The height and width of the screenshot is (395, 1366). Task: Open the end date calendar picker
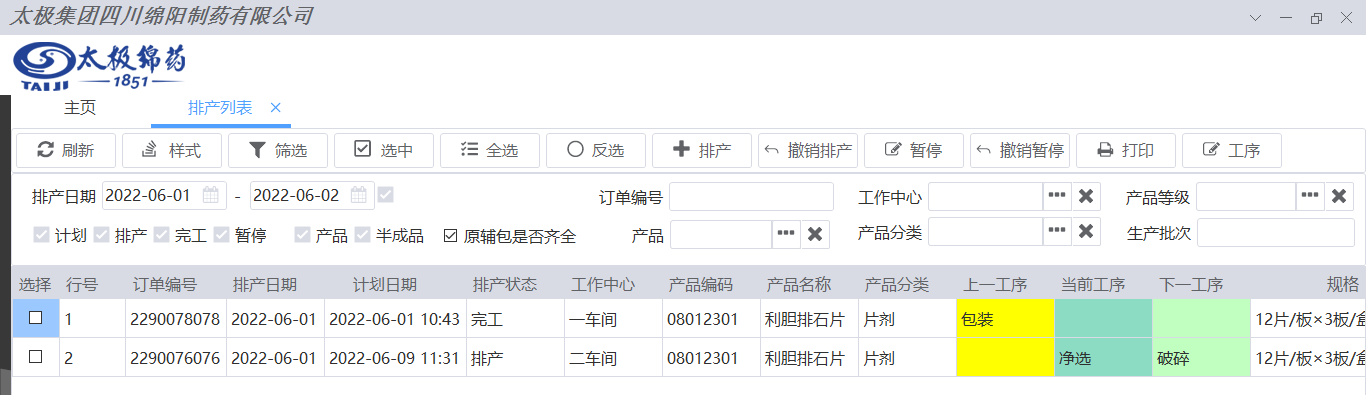359,196
